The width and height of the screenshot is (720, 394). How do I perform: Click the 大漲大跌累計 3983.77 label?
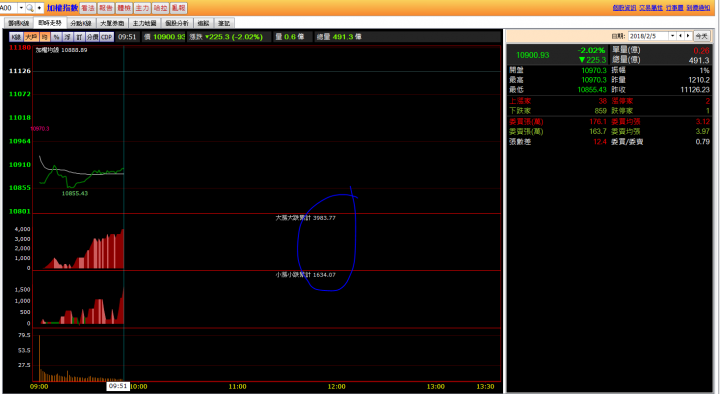(305, 218)
